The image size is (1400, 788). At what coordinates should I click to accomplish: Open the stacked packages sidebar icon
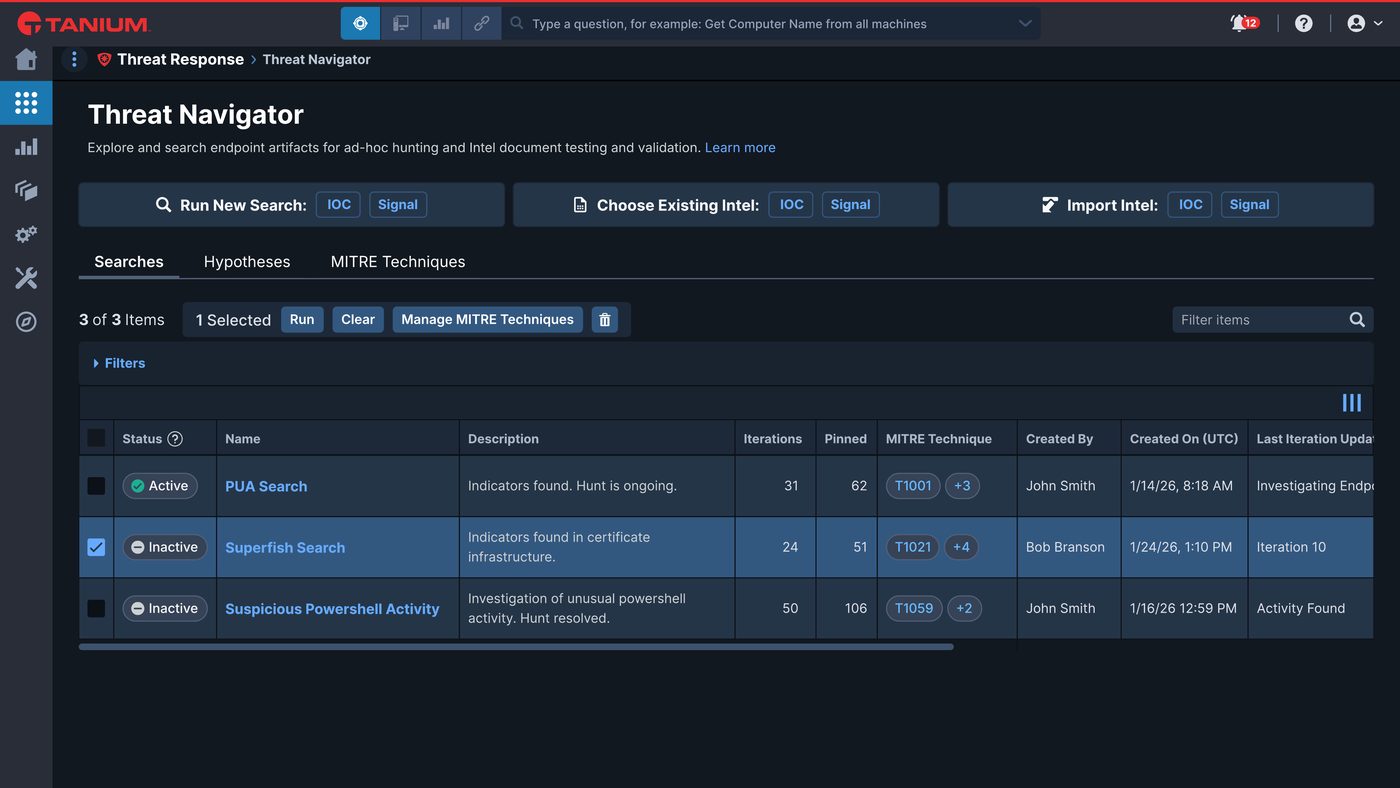tap(26, 190)
